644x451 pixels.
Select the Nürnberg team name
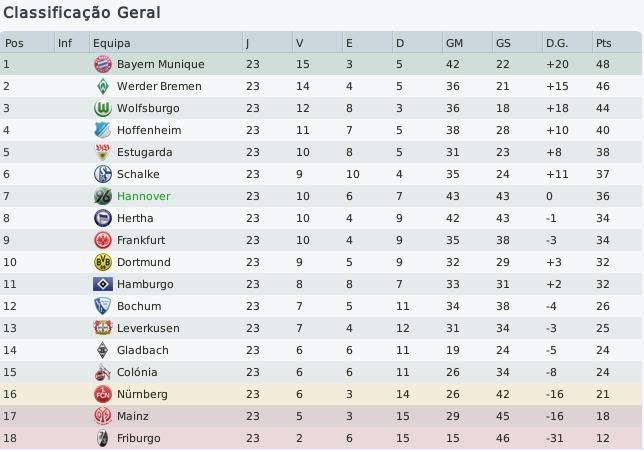142,394
